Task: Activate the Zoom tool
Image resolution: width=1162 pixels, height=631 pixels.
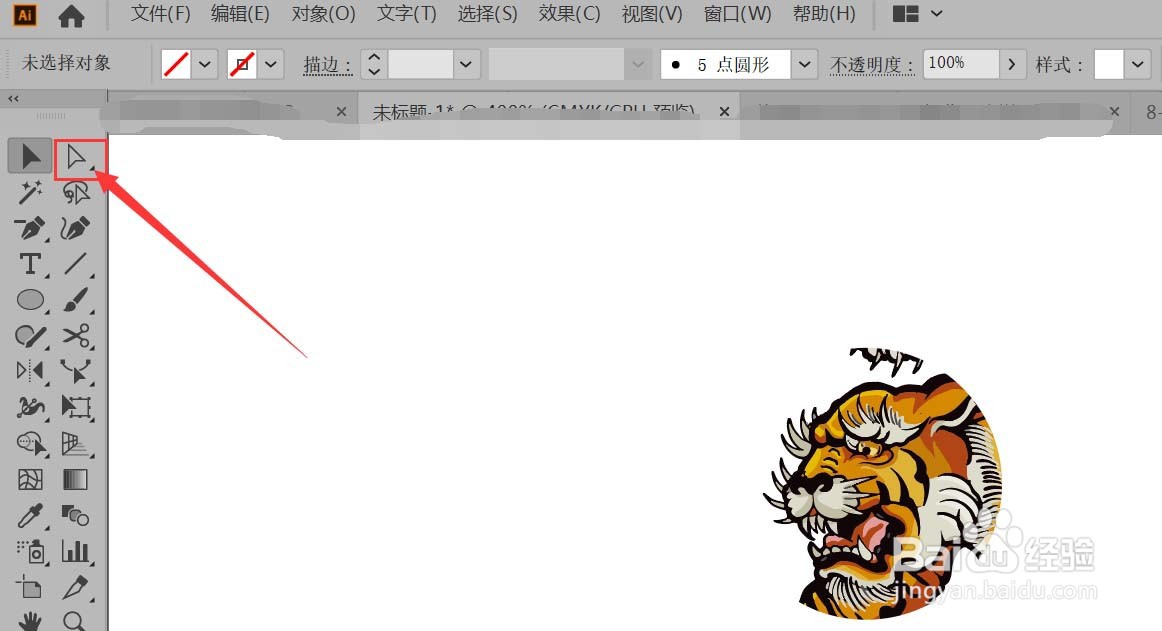Action: [x=76, y=621]
